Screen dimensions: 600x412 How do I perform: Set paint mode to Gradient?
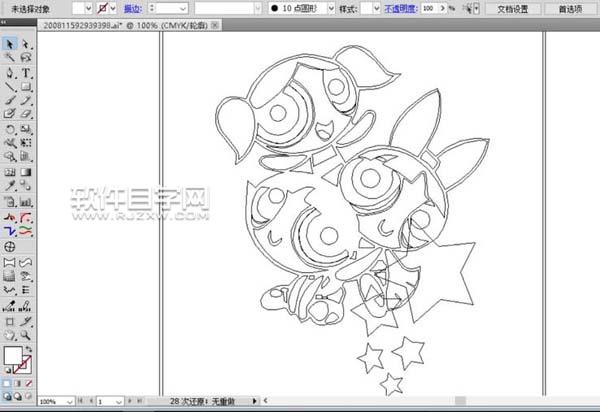tap(18, 383)
